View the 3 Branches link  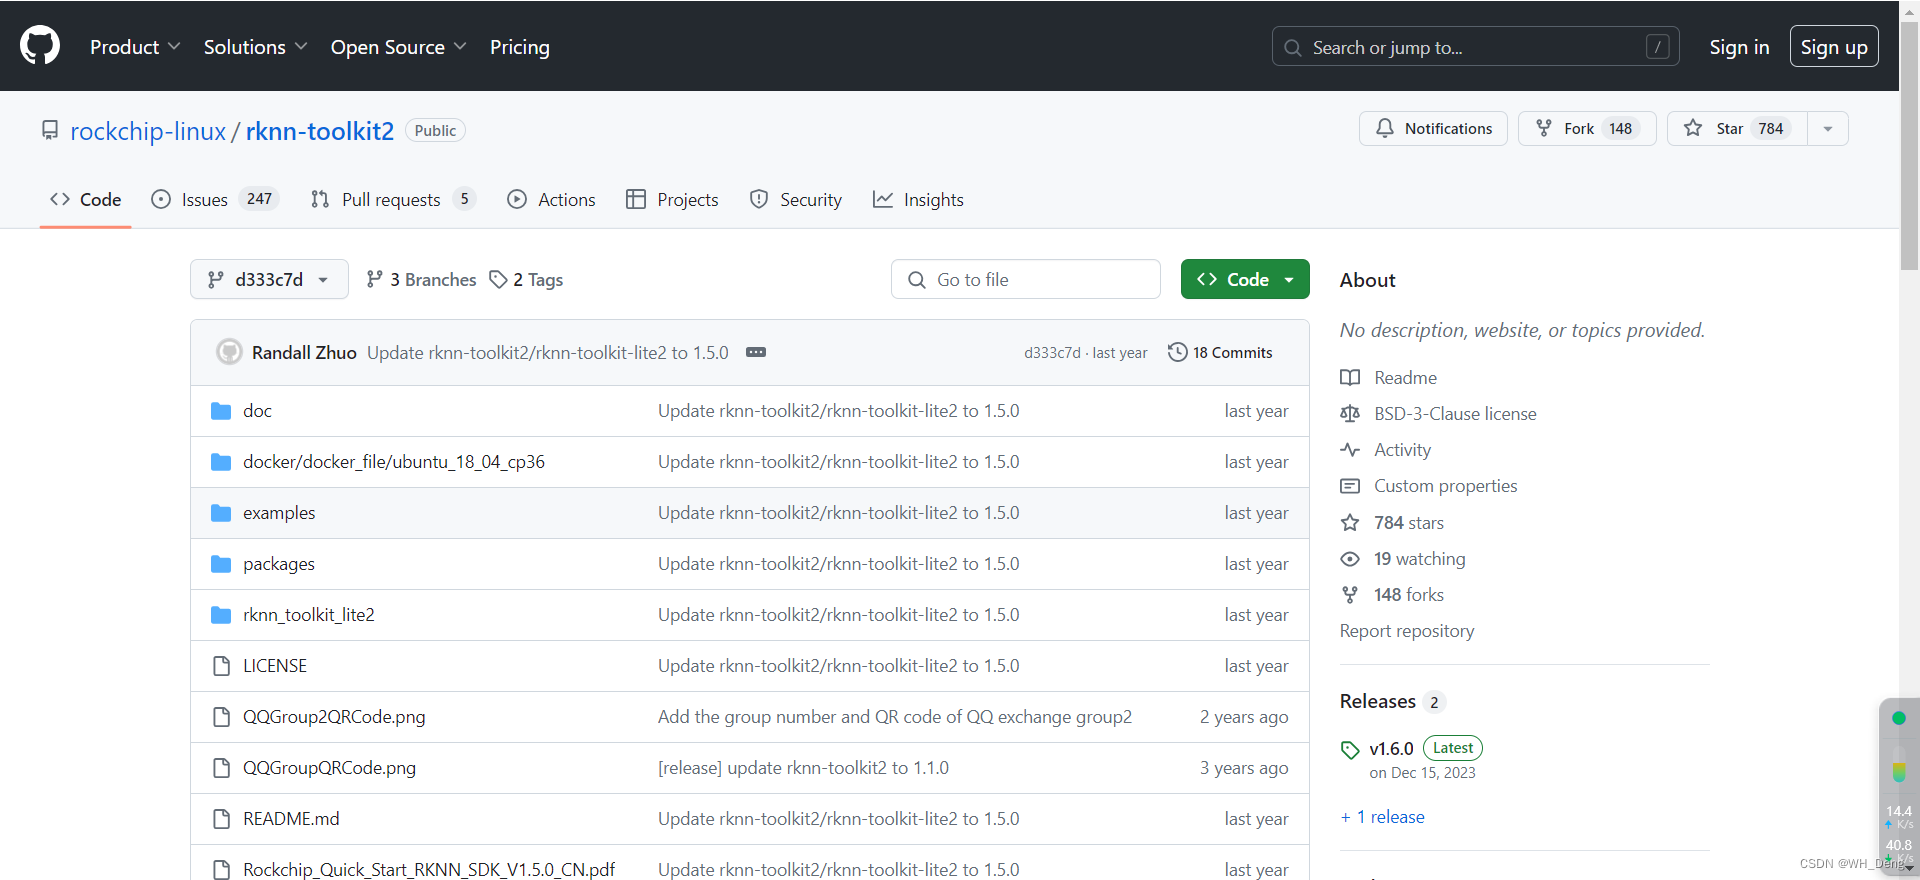421,280
